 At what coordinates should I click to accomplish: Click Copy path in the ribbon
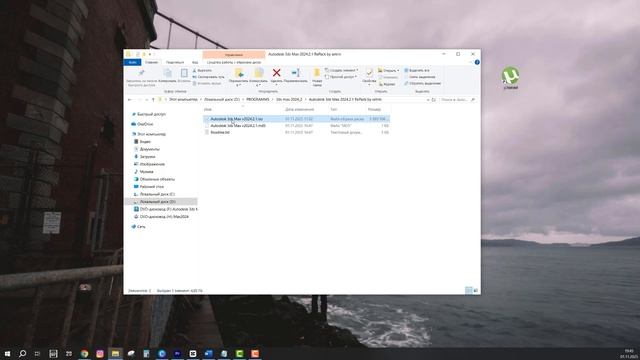[209, 77]
